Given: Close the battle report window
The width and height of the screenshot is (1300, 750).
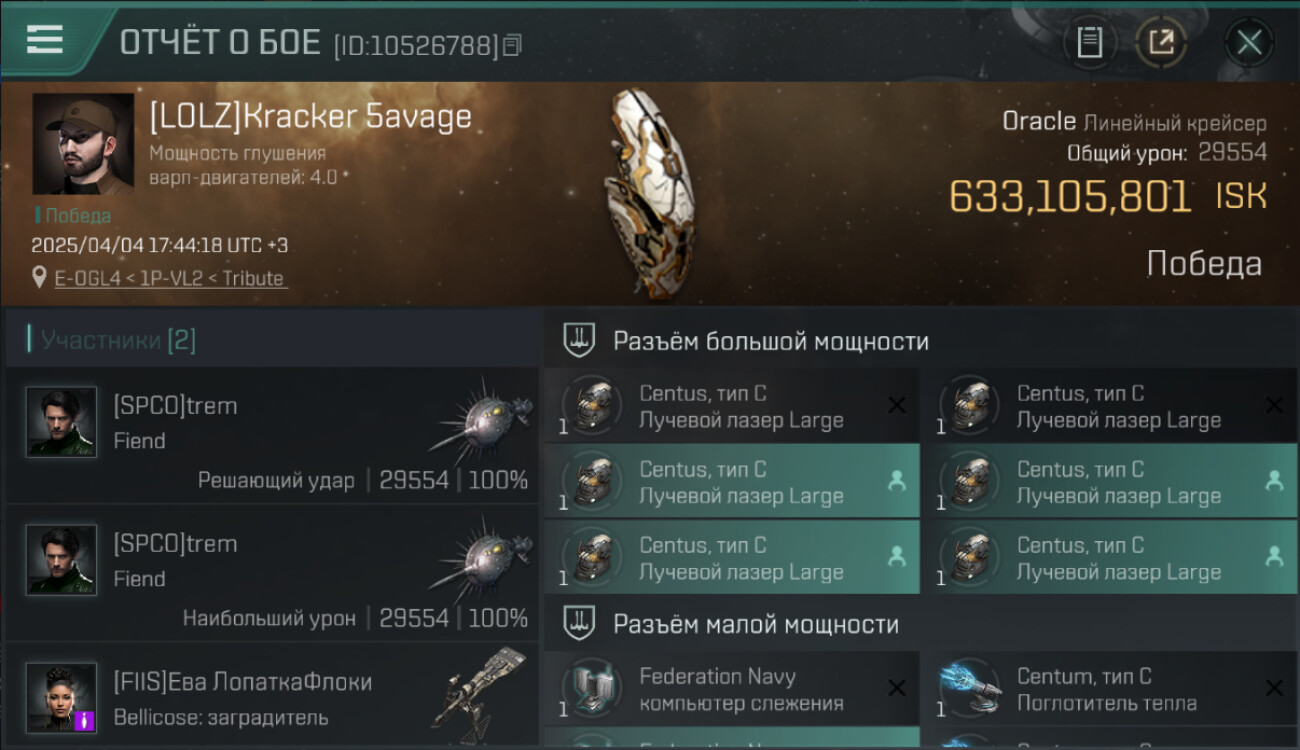Looking at the screenshot, I should pos(1249,42).
